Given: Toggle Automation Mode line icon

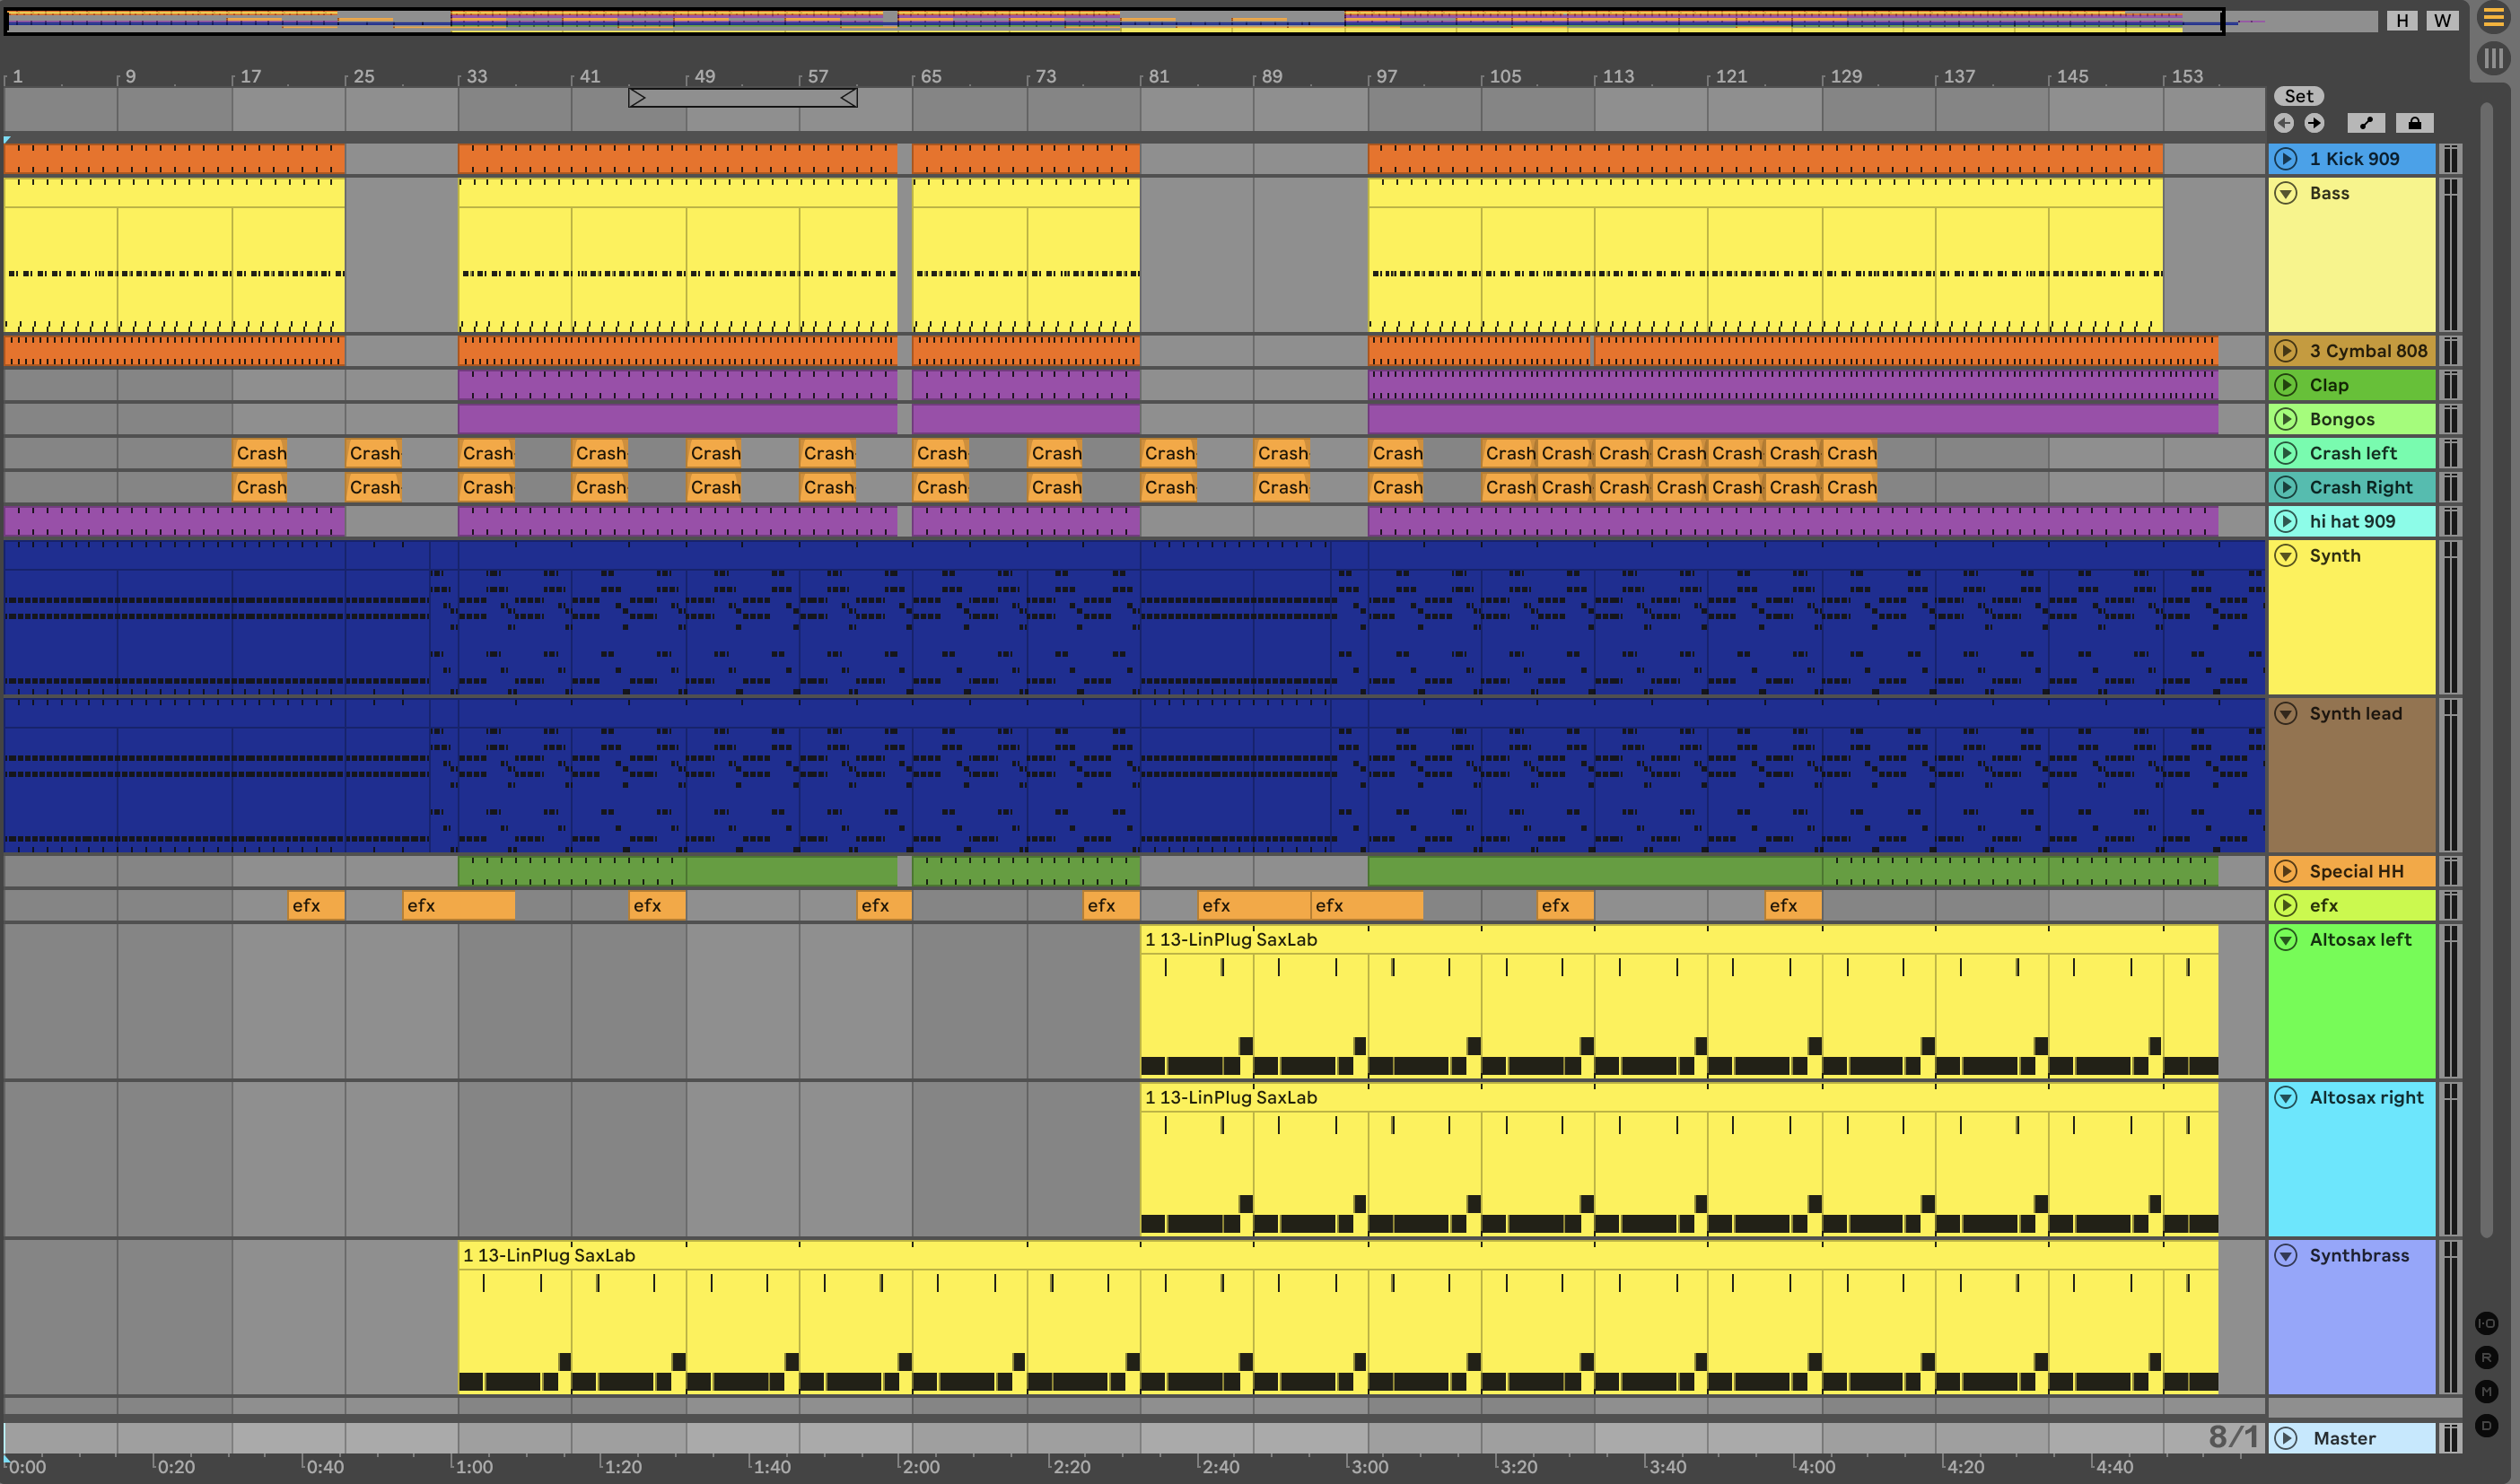Looking at the screenshot, I should pyautogui.click(x=2366, y=123).
